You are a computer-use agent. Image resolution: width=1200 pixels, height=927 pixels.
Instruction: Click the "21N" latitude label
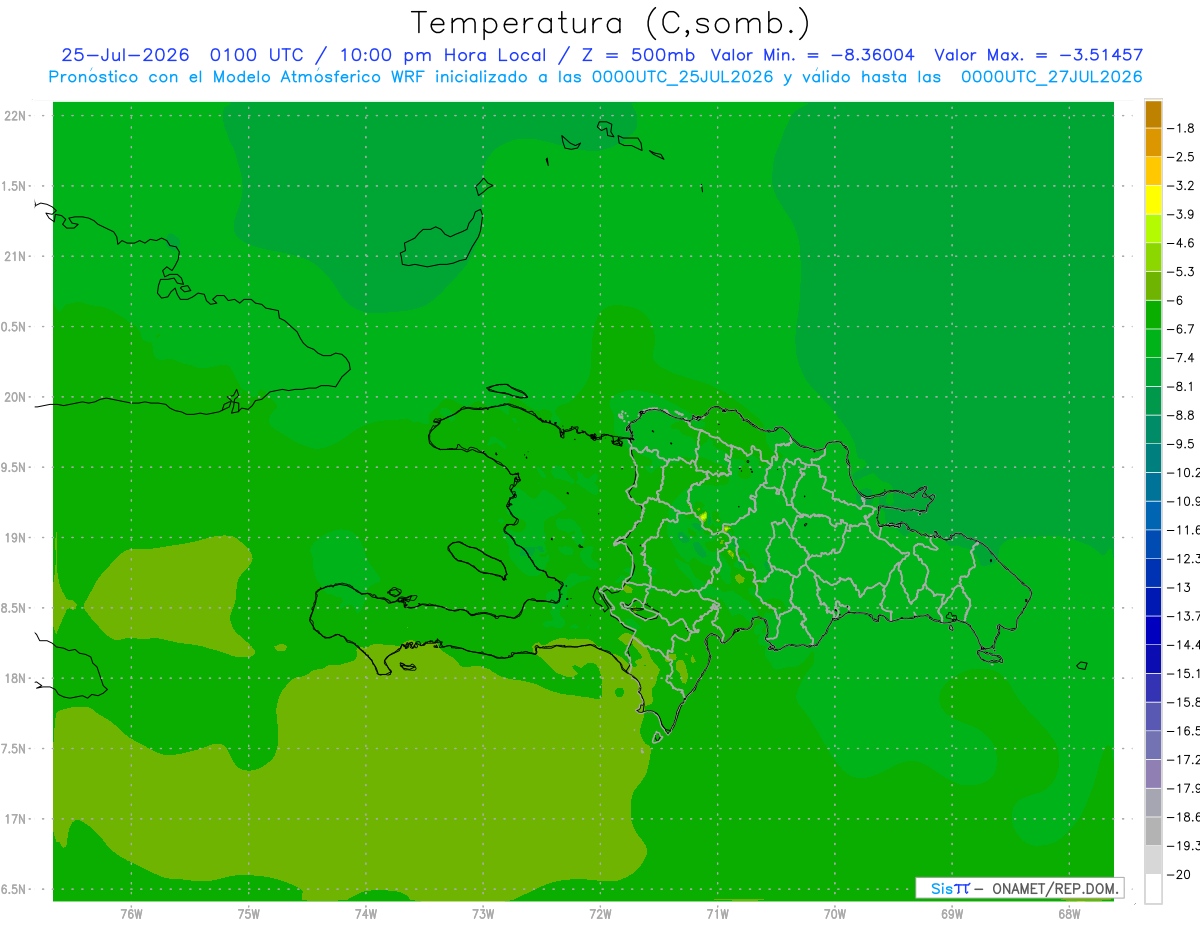click(17, 257)
